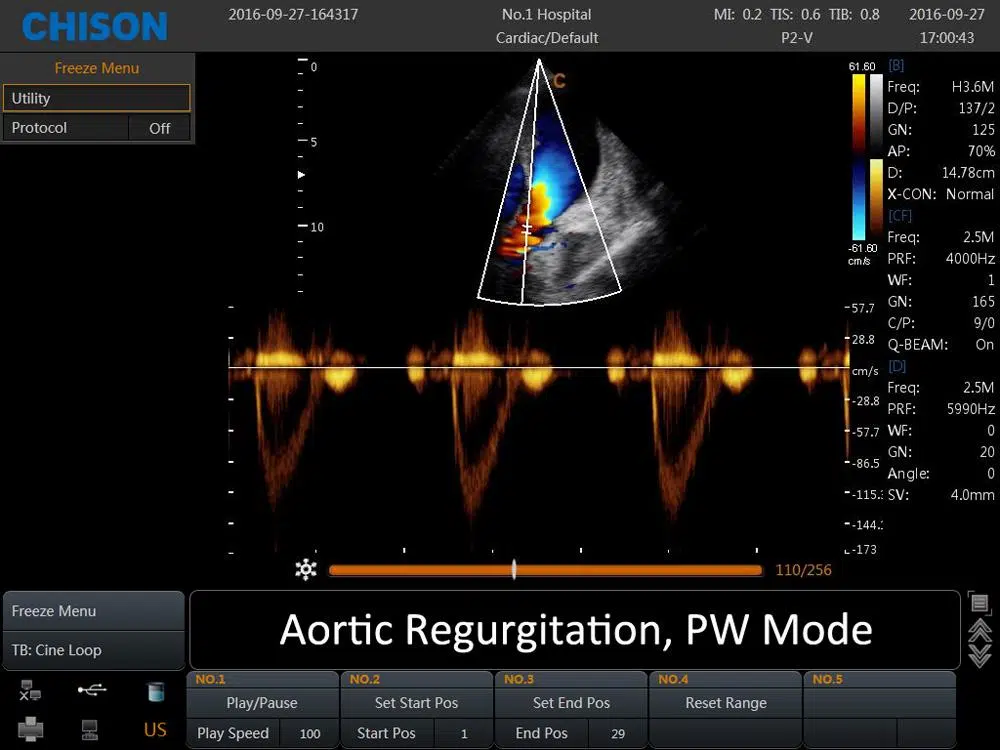Image resolution: width=1000 pixels, height=750 pixels.
Task: Click the menu list icon beside the caption panel
Action: (979, 603)
